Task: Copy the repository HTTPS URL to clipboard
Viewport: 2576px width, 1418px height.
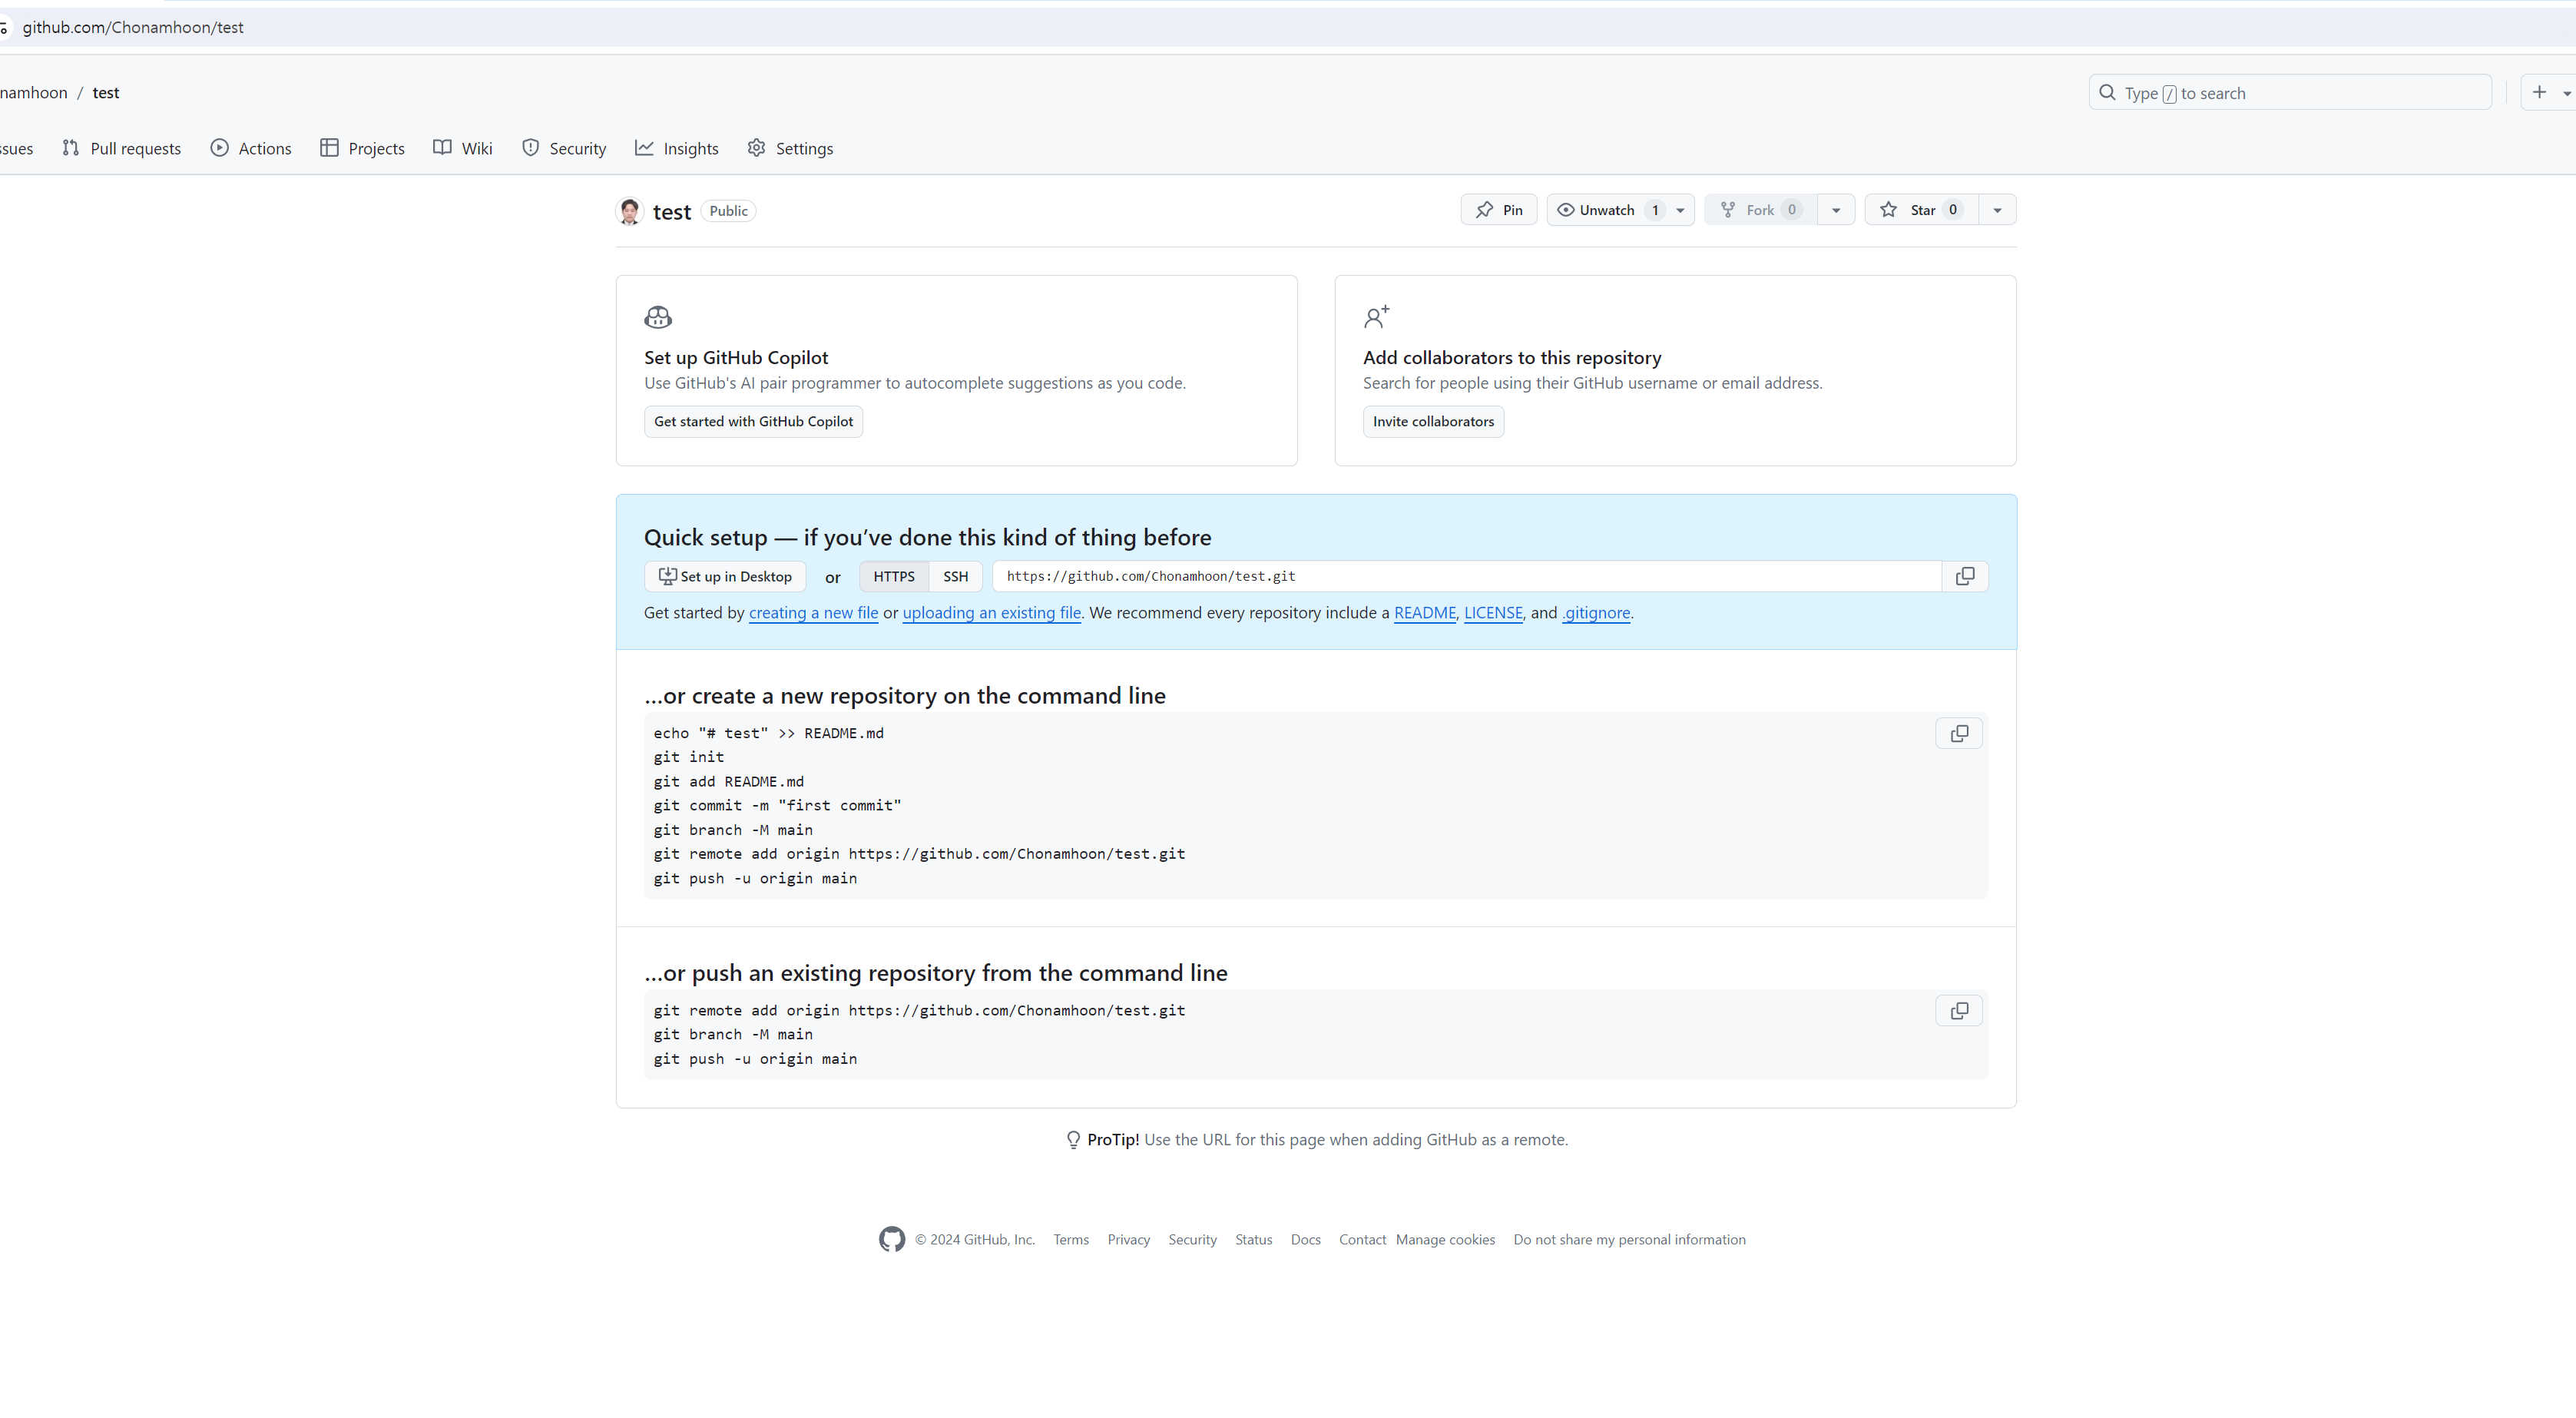Action: tap(1964, 576)
